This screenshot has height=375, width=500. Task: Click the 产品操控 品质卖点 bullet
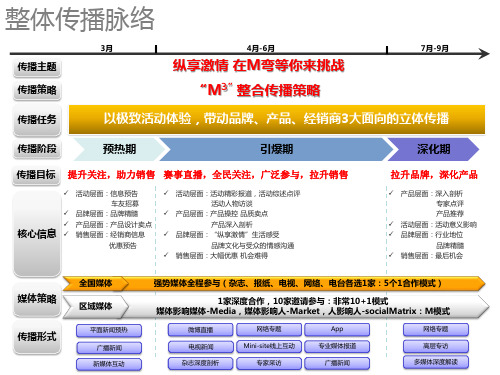(222, 214)
